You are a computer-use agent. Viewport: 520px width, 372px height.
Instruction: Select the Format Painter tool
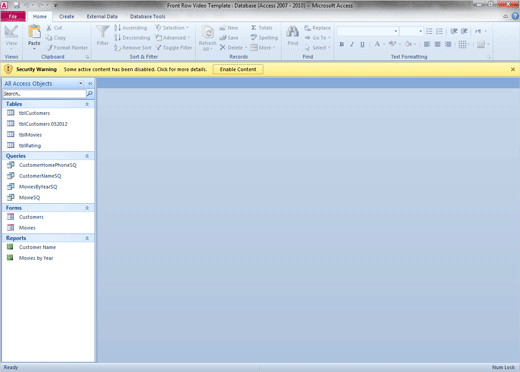pyautogui.click(x=67, y=48)
